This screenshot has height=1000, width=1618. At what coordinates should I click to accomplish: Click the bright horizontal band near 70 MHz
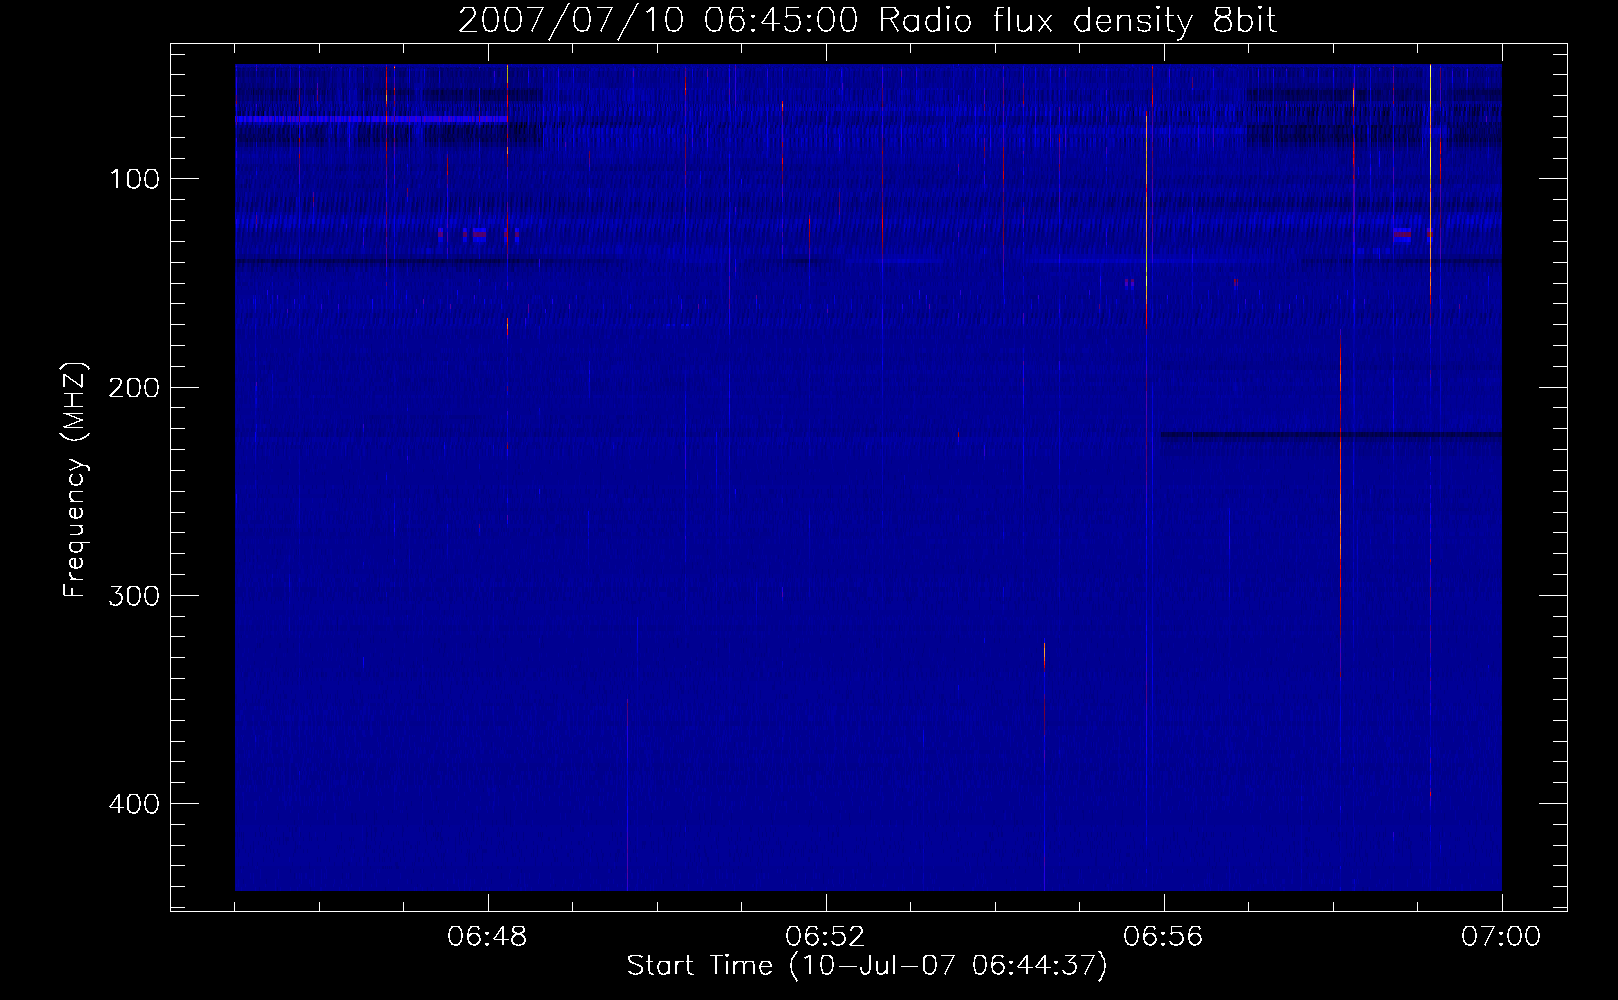371,119
